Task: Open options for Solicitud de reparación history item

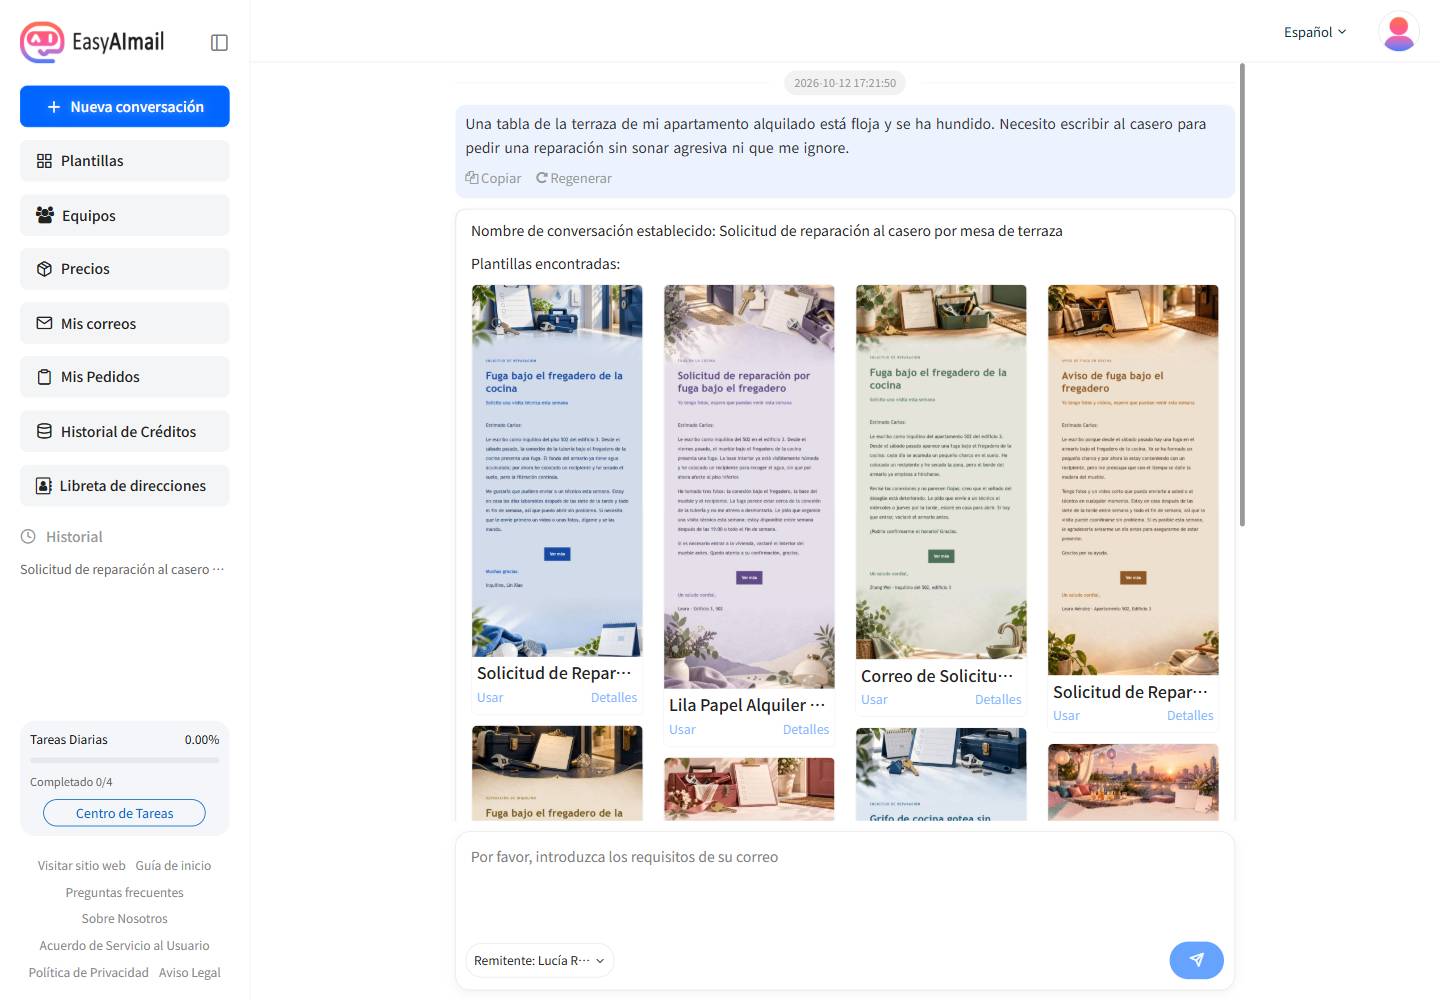Action: (x=218, y=569)
